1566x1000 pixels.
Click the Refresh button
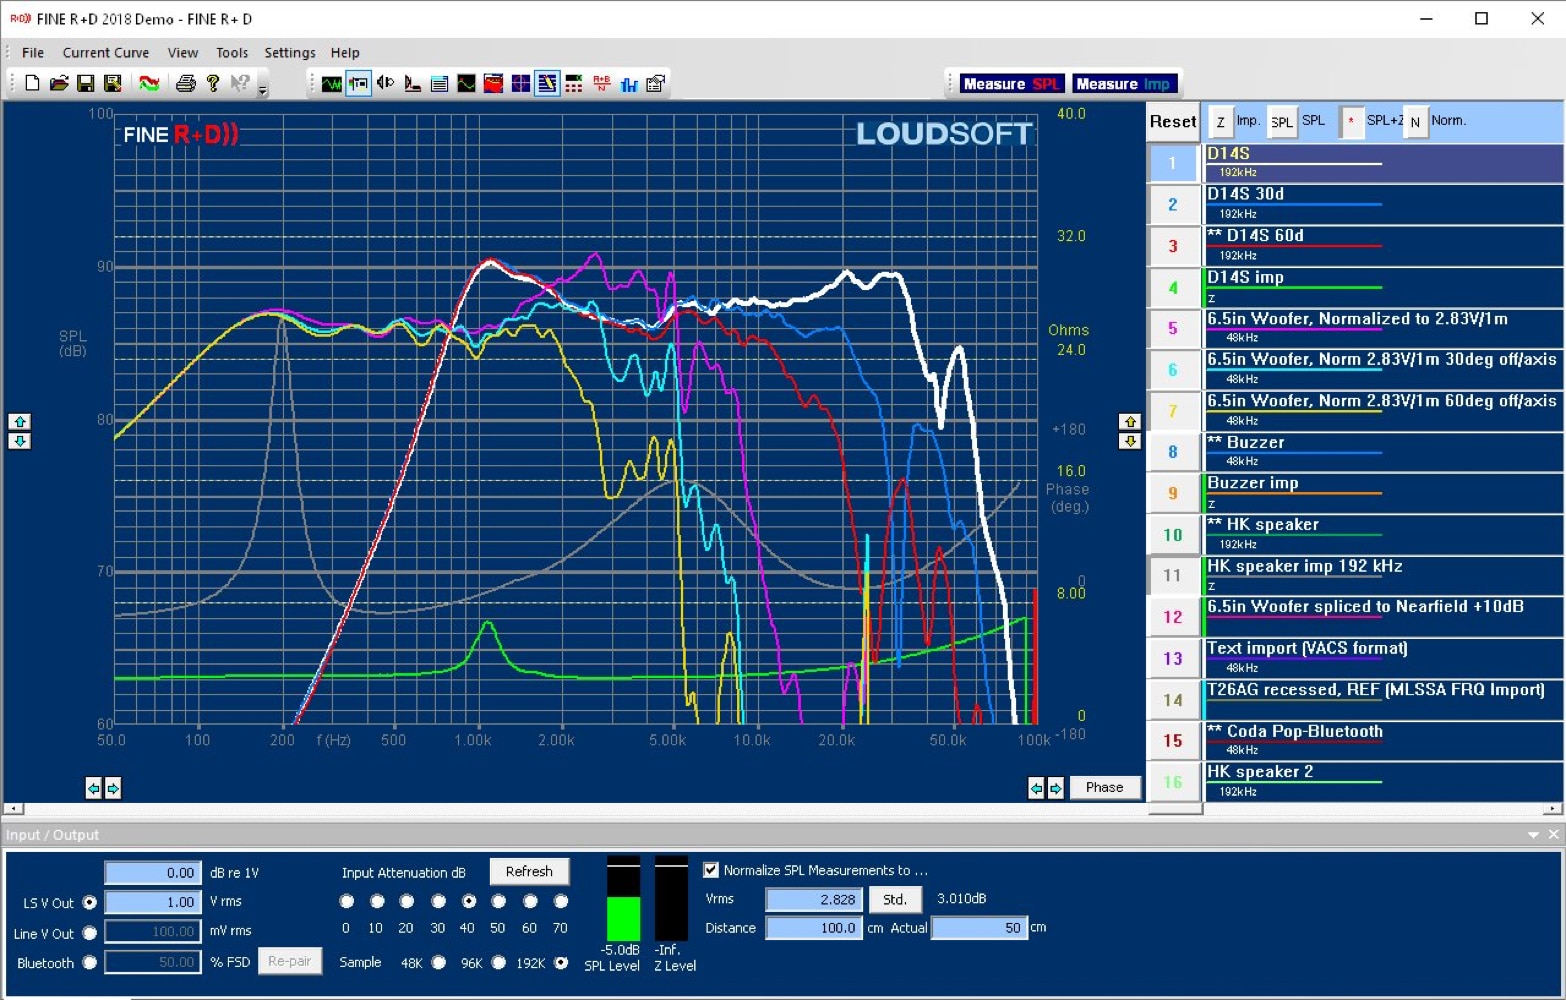tap(529, 872)
